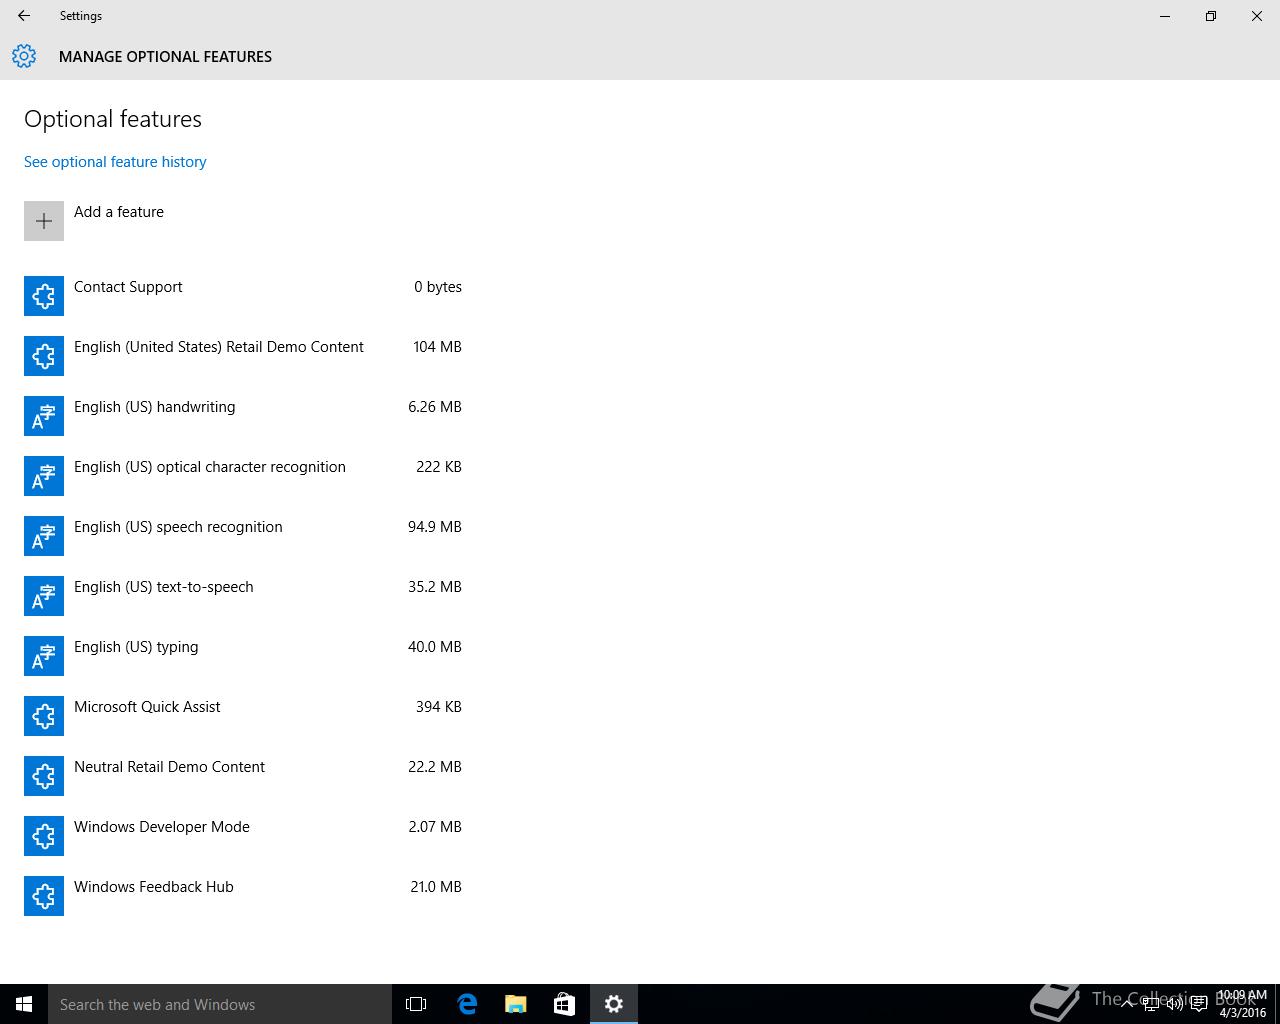Click the MANAGE OPTIONAL FEATURES title
The height and width of the screenshot is (1024, 1280).
click(165, 57)
